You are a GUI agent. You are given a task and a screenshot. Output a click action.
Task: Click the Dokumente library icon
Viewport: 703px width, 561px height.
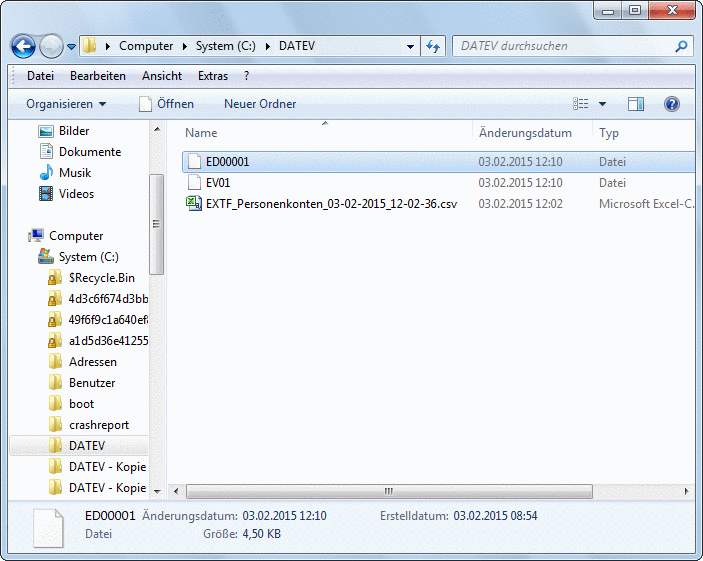(46, 152)
